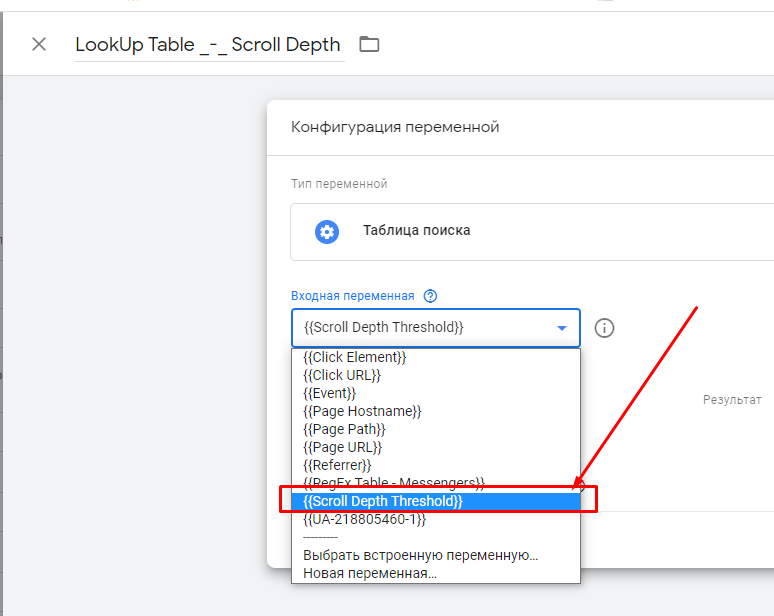Choose {{Click URL}} option
This screenshot has width=774, height=616.
pyautogui.click(x=342, y=375)
